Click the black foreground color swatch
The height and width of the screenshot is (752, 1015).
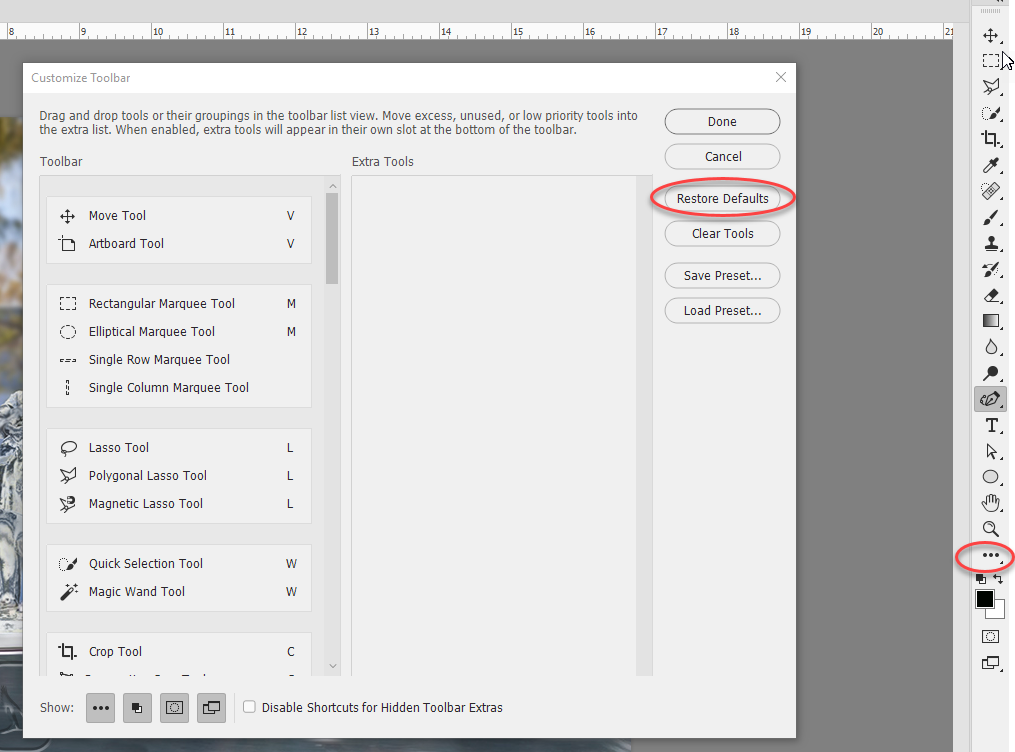click(985, 599)
